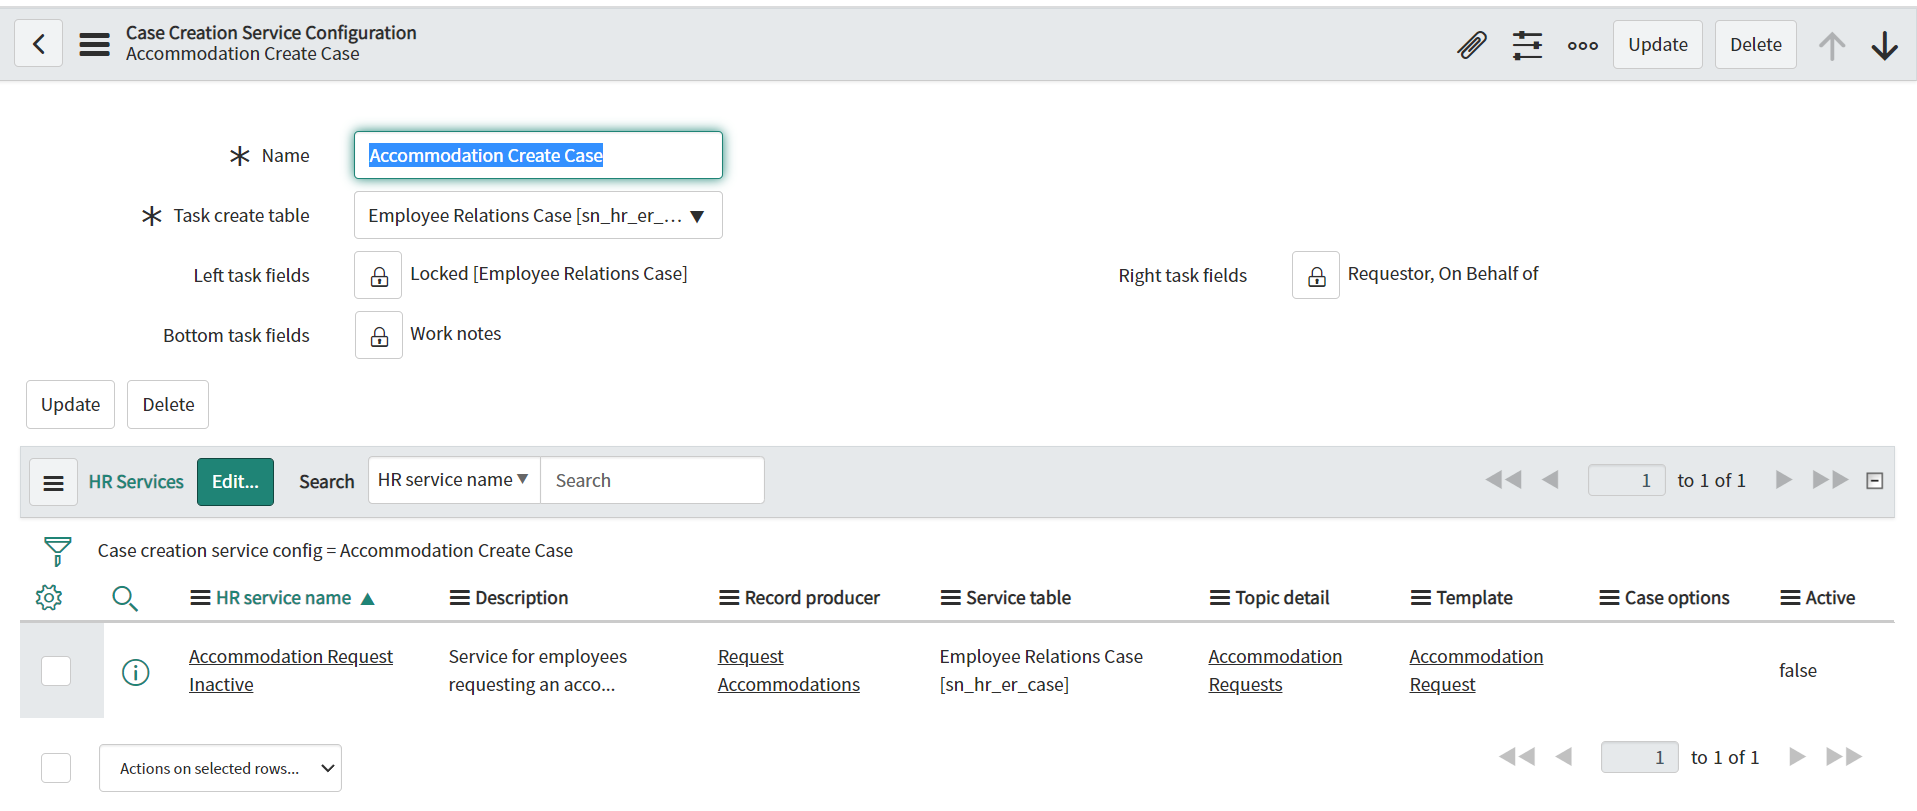Open the Request Accommodations record producer link
This screenshot has height=811, width=1917.
tap(789, 671)
